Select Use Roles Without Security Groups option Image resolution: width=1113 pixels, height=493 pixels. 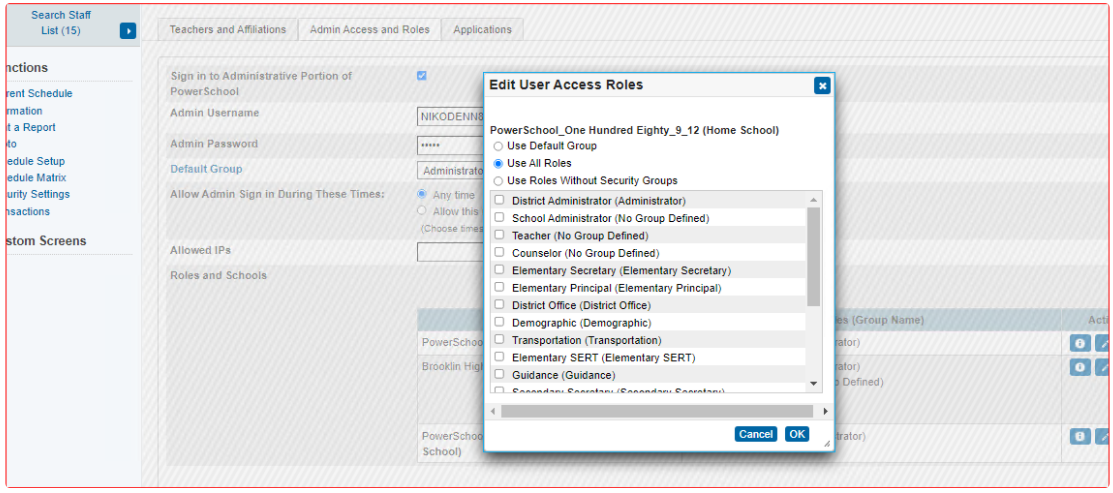click(498, 181)
